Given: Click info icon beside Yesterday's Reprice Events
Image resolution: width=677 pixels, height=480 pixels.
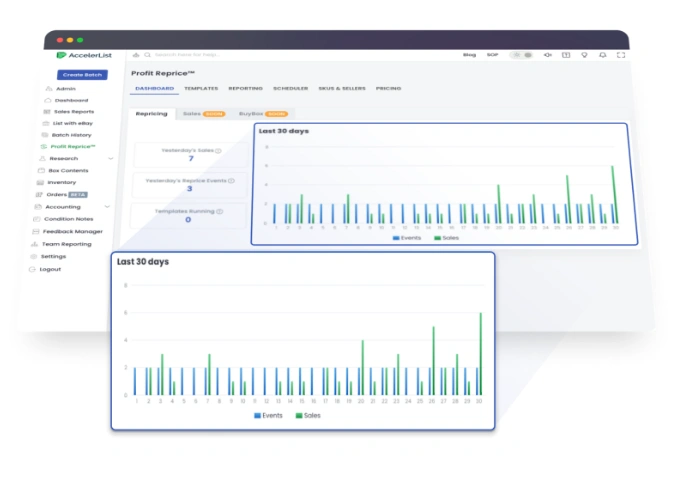Looking at the screenshot, I should [x=231, y=181].
